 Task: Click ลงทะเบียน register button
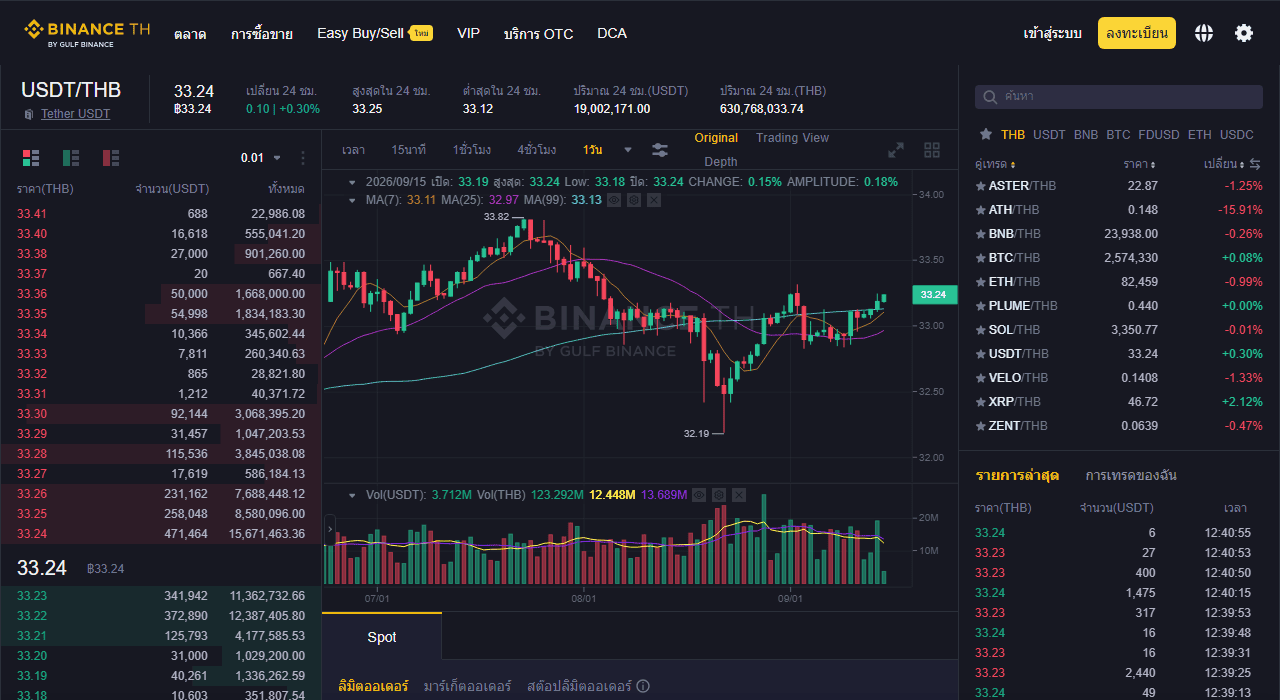(1137, 33)
